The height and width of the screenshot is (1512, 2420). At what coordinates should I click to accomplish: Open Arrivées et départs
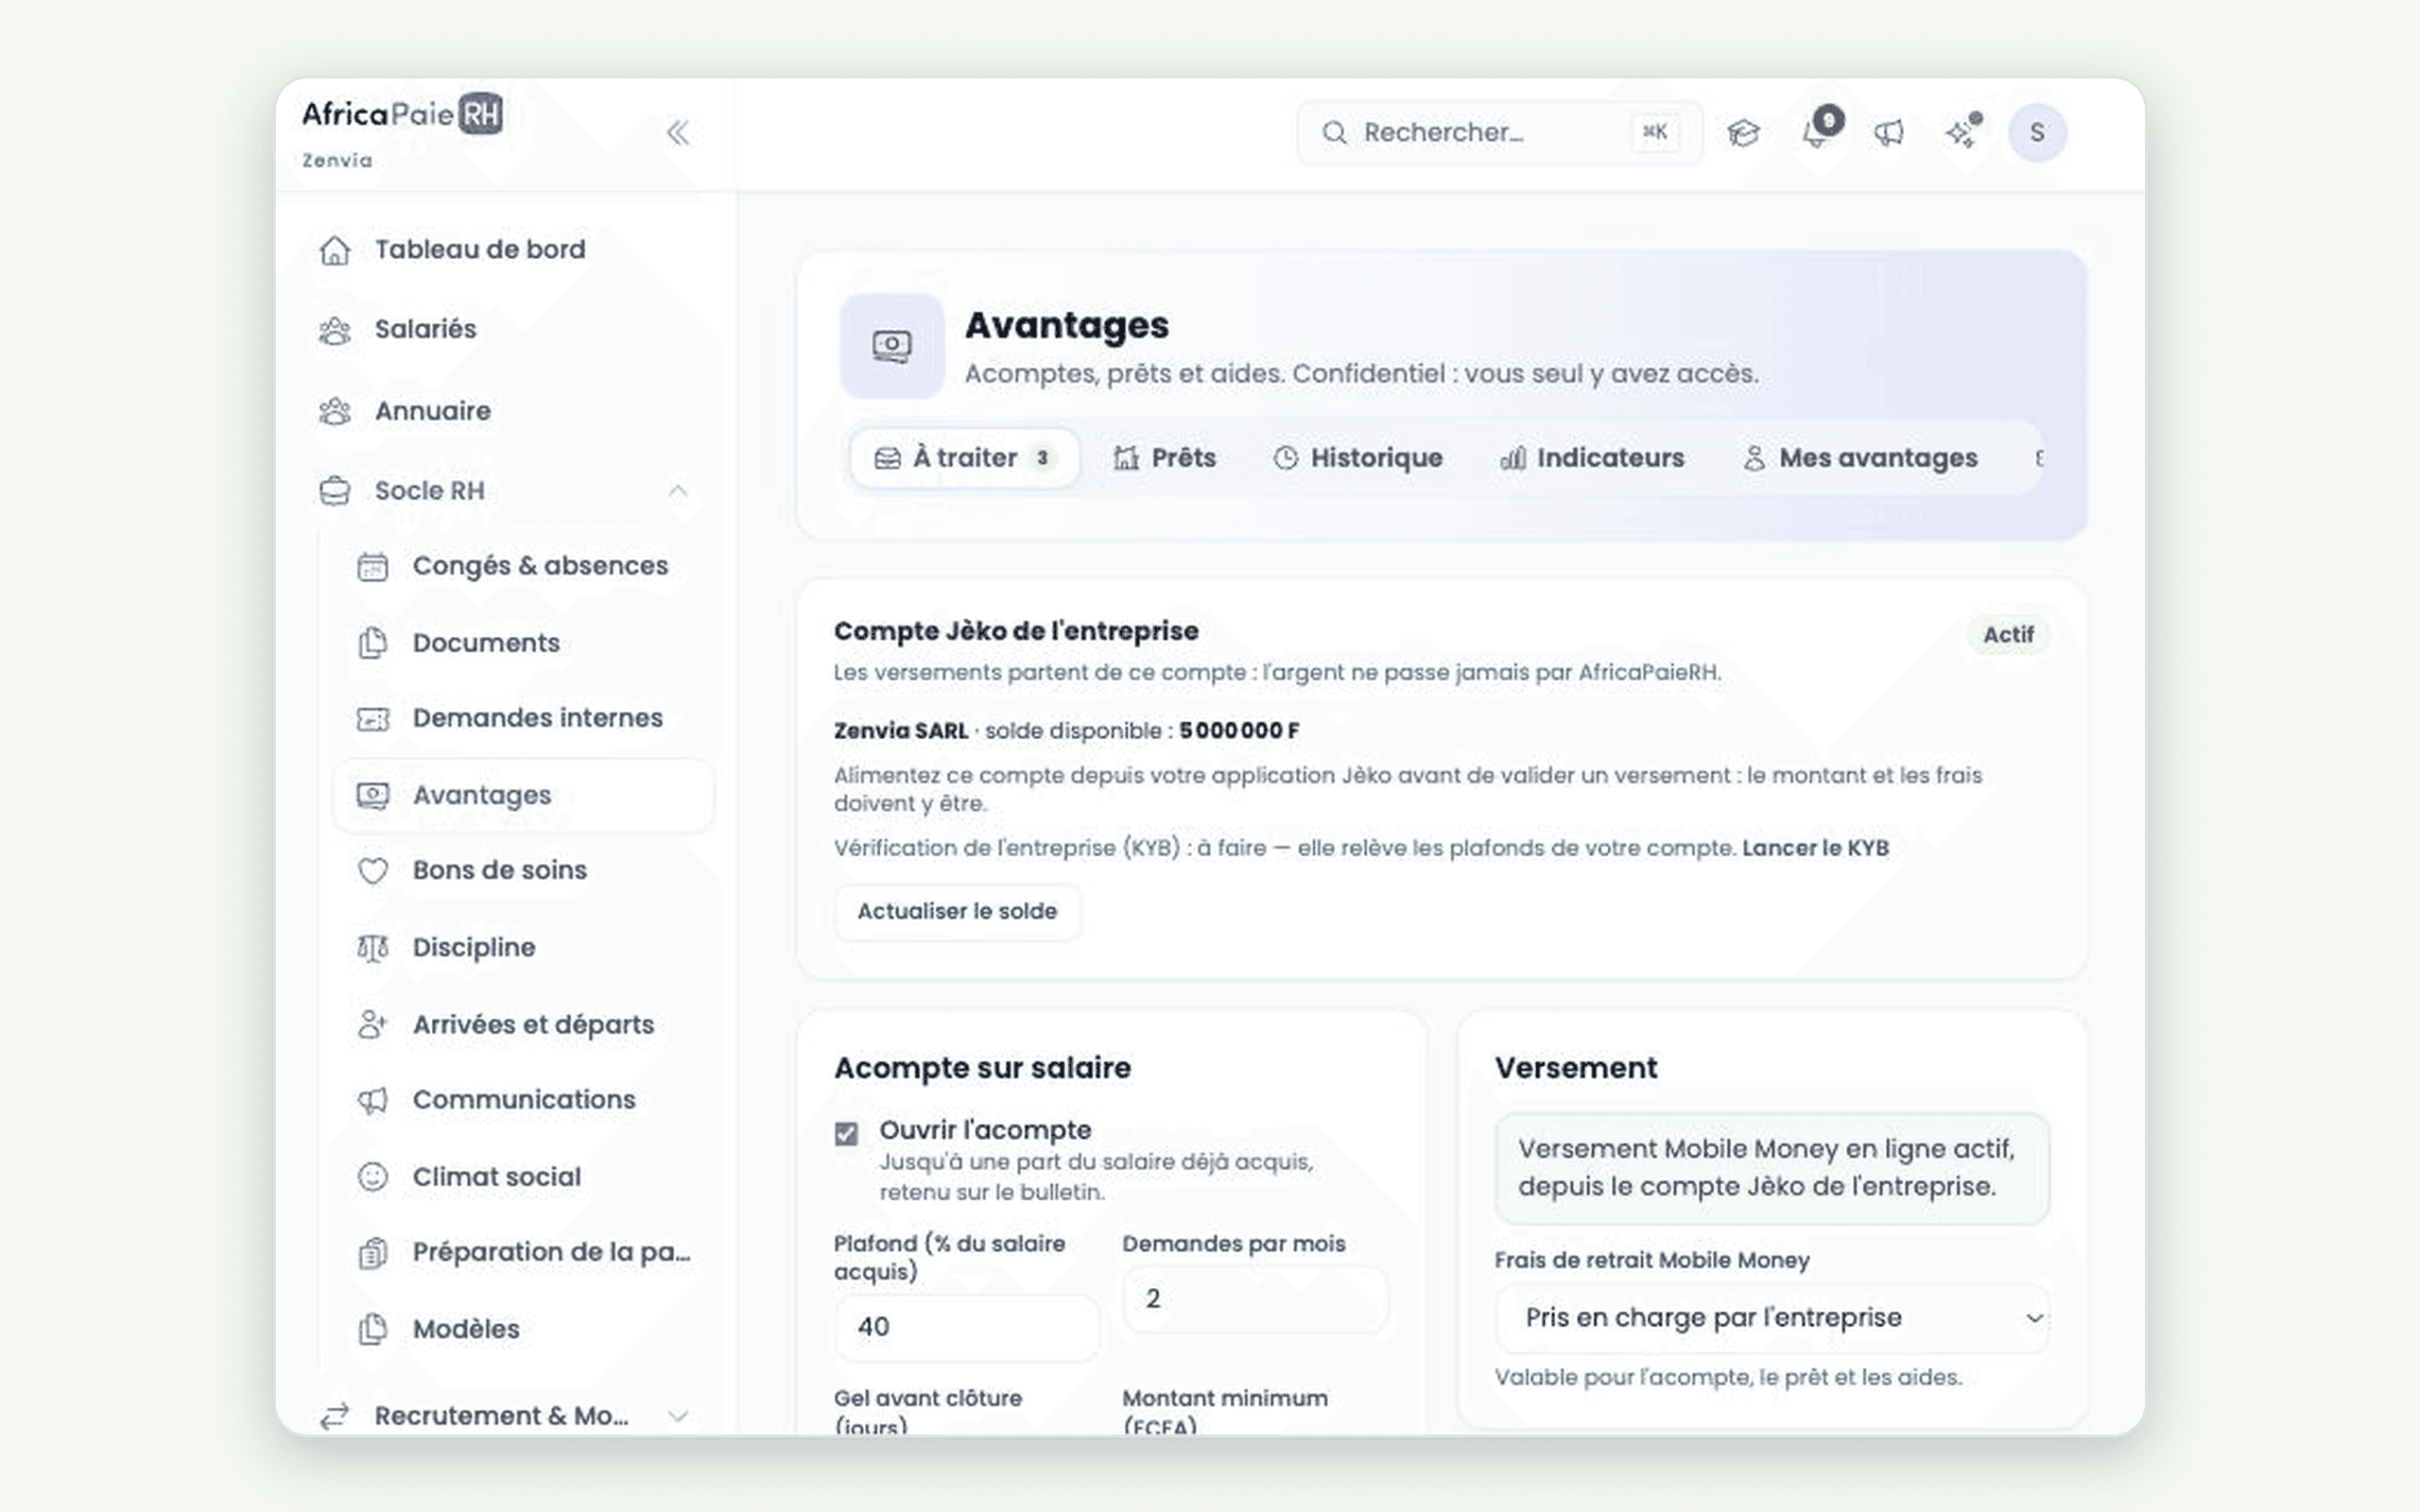(x=525, y=1024)
